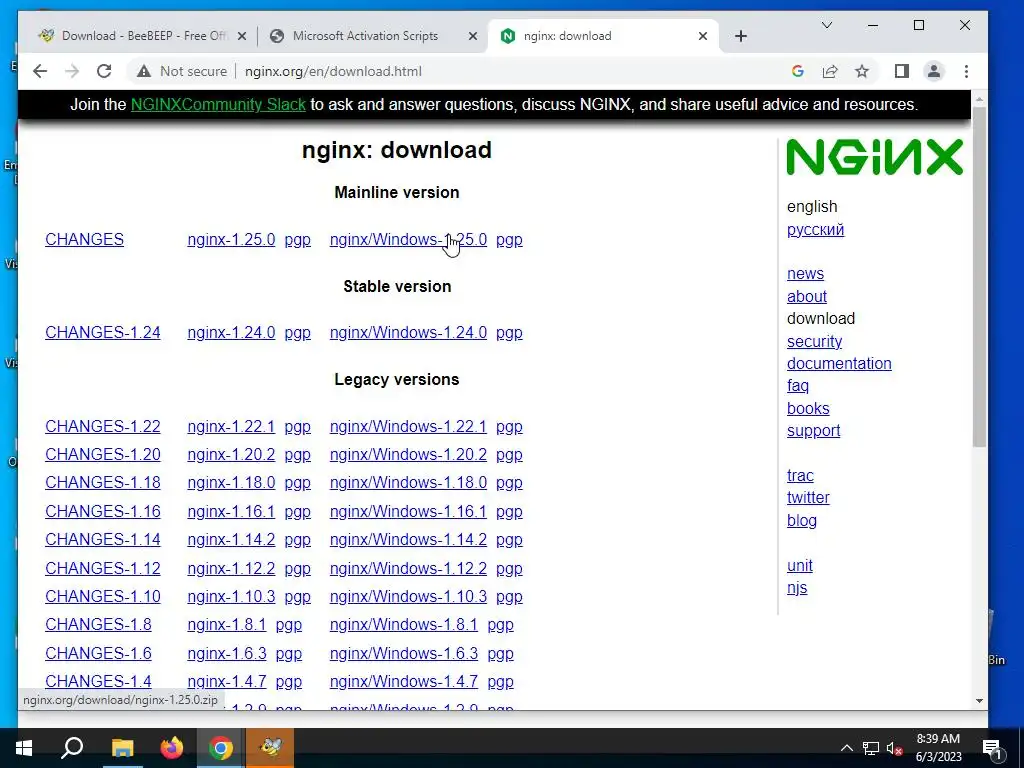Open CHANGES-1.24 link
The image size is (1024, 768).
(103, 332)
